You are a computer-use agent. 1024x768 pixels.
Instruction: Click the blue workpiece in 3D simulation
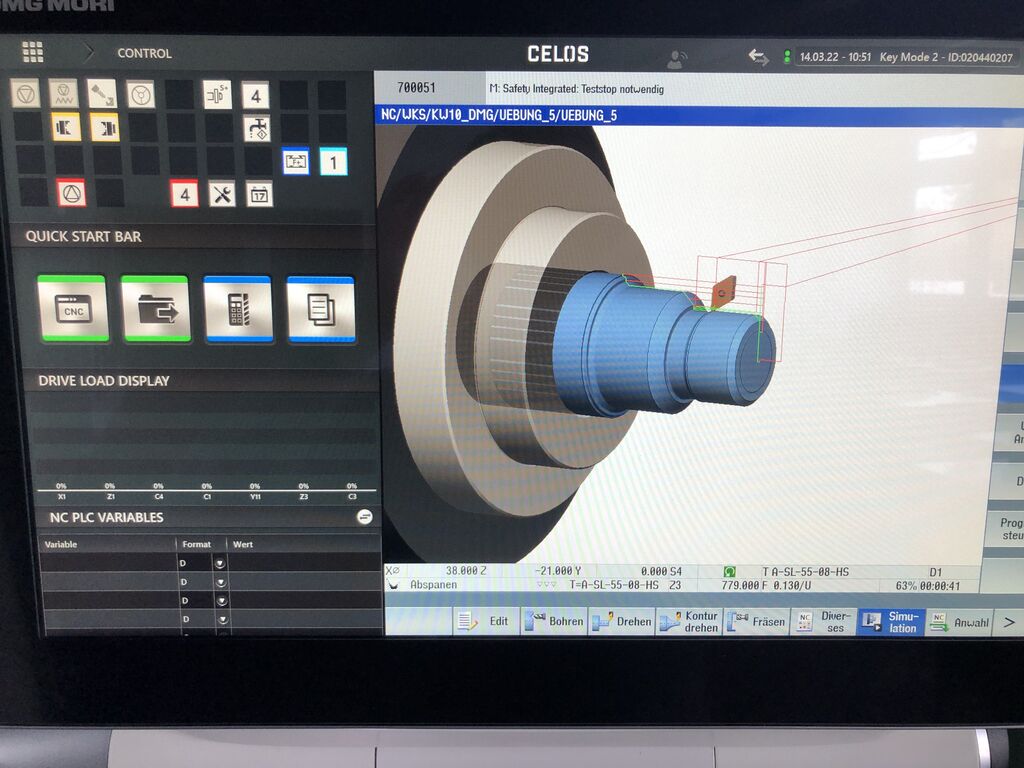pos(660,346)
